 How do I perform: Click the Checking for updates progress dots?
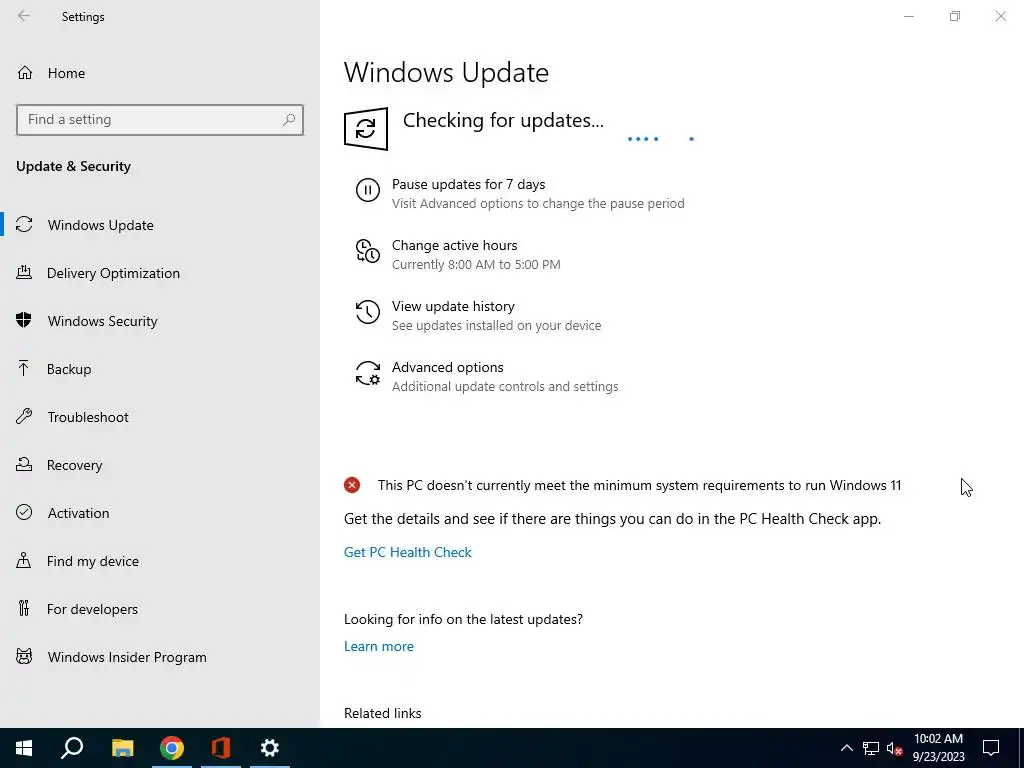660,138
